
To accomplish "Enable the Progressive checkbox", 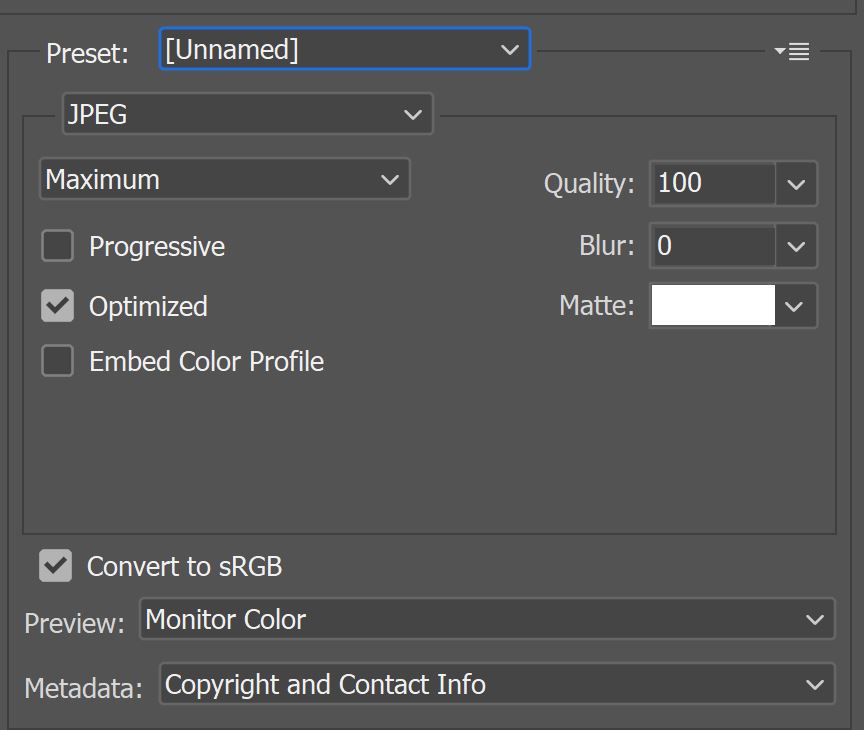I will click(x=57, y=246).
